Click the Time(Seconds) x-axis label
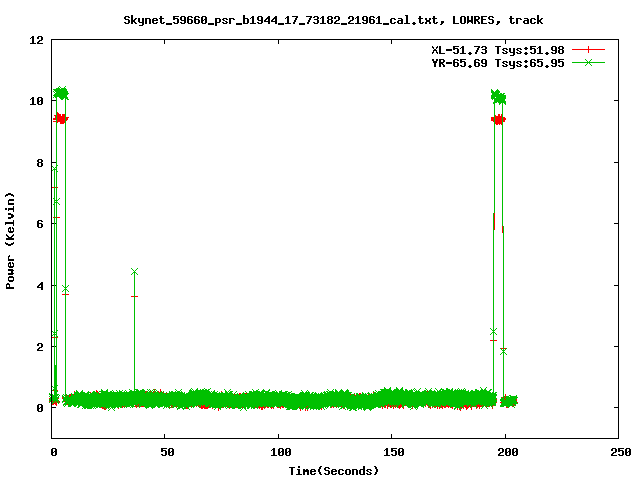Image resolution: width=640 pixels, height=480 pixels. (333, 471)
